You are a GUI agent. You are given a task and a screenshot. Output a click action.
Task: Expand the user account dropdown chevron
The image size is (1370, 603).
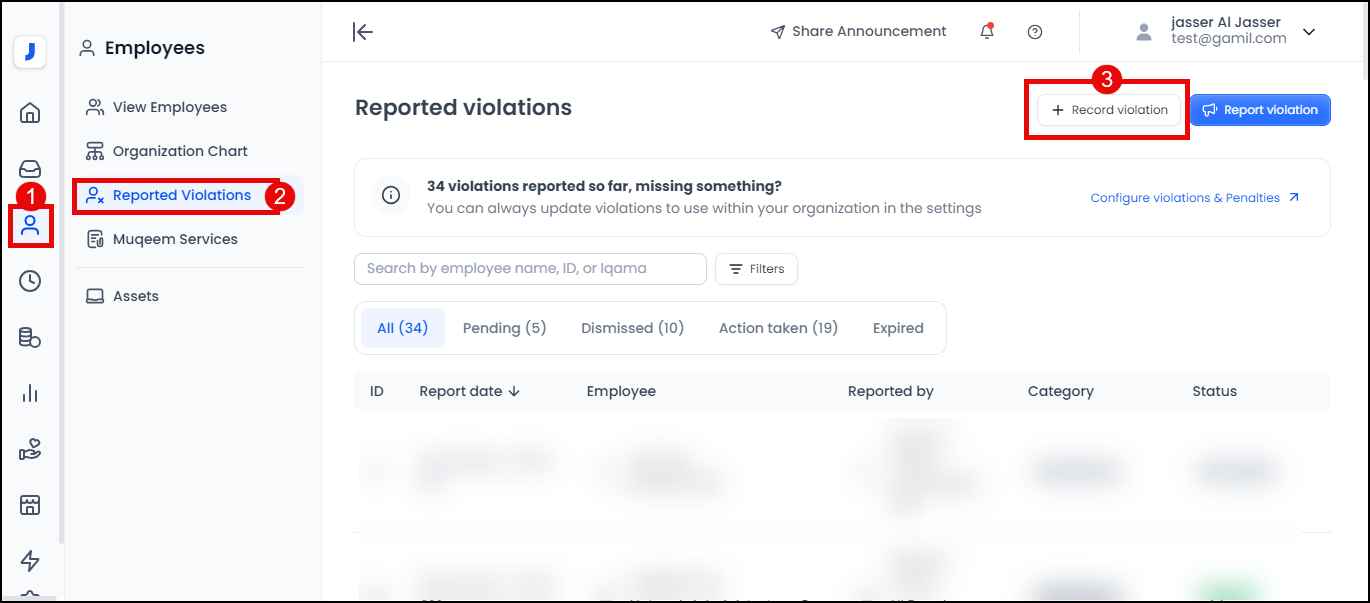tap(1309, 32)
